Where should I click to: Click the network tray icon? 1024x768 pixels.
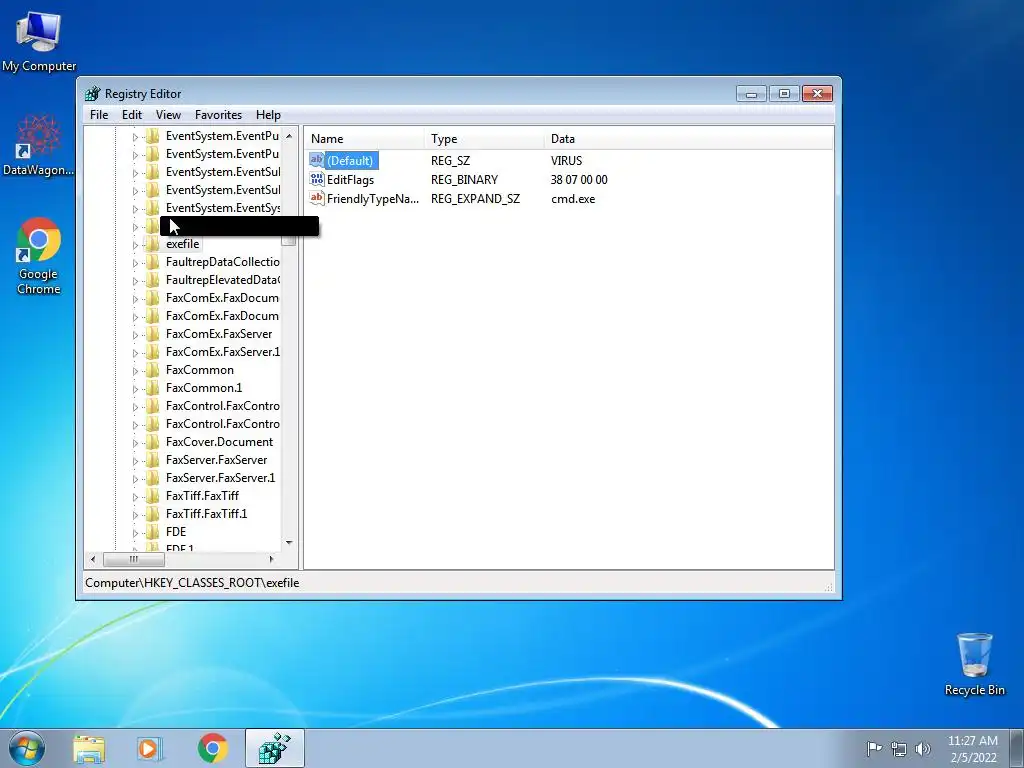[899, 749]
